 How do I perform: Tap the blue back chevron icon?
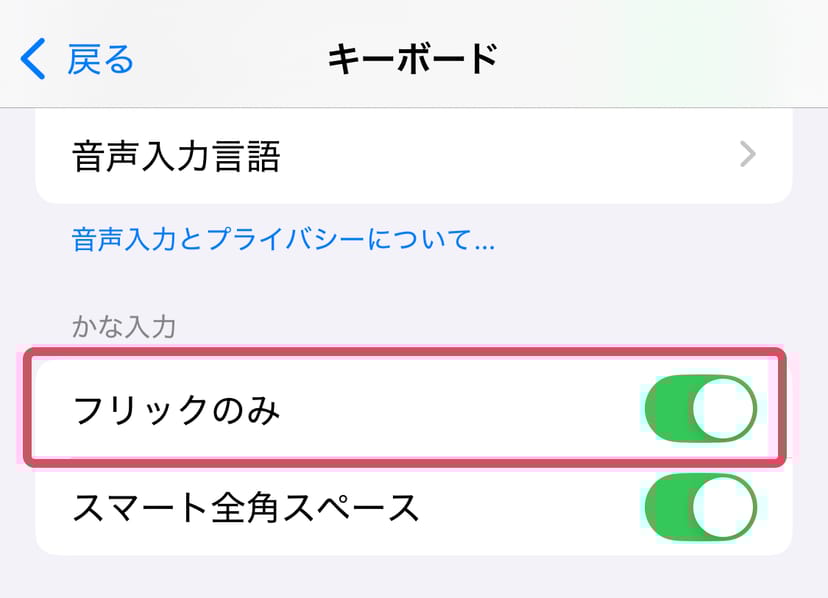(x=33, y=59)
